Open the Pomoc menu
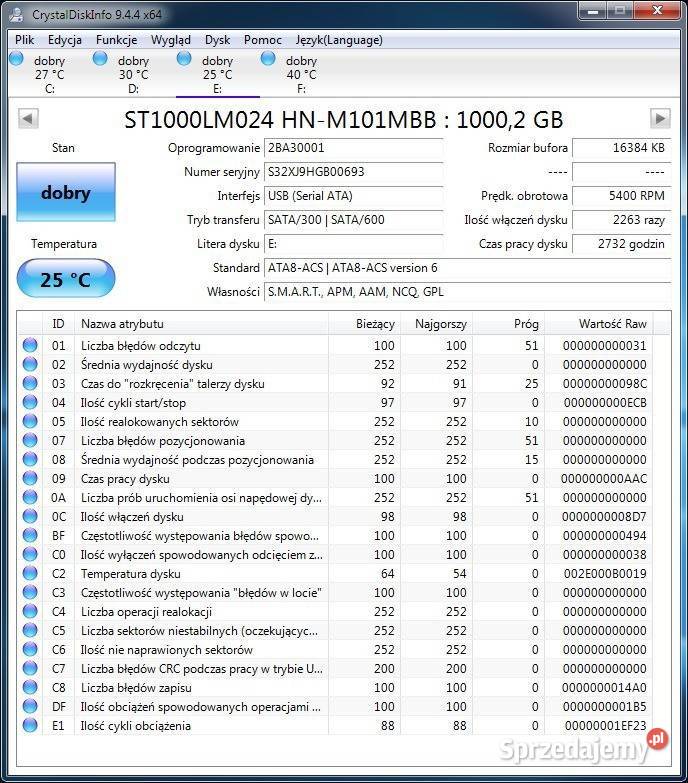 click(262, 40)
